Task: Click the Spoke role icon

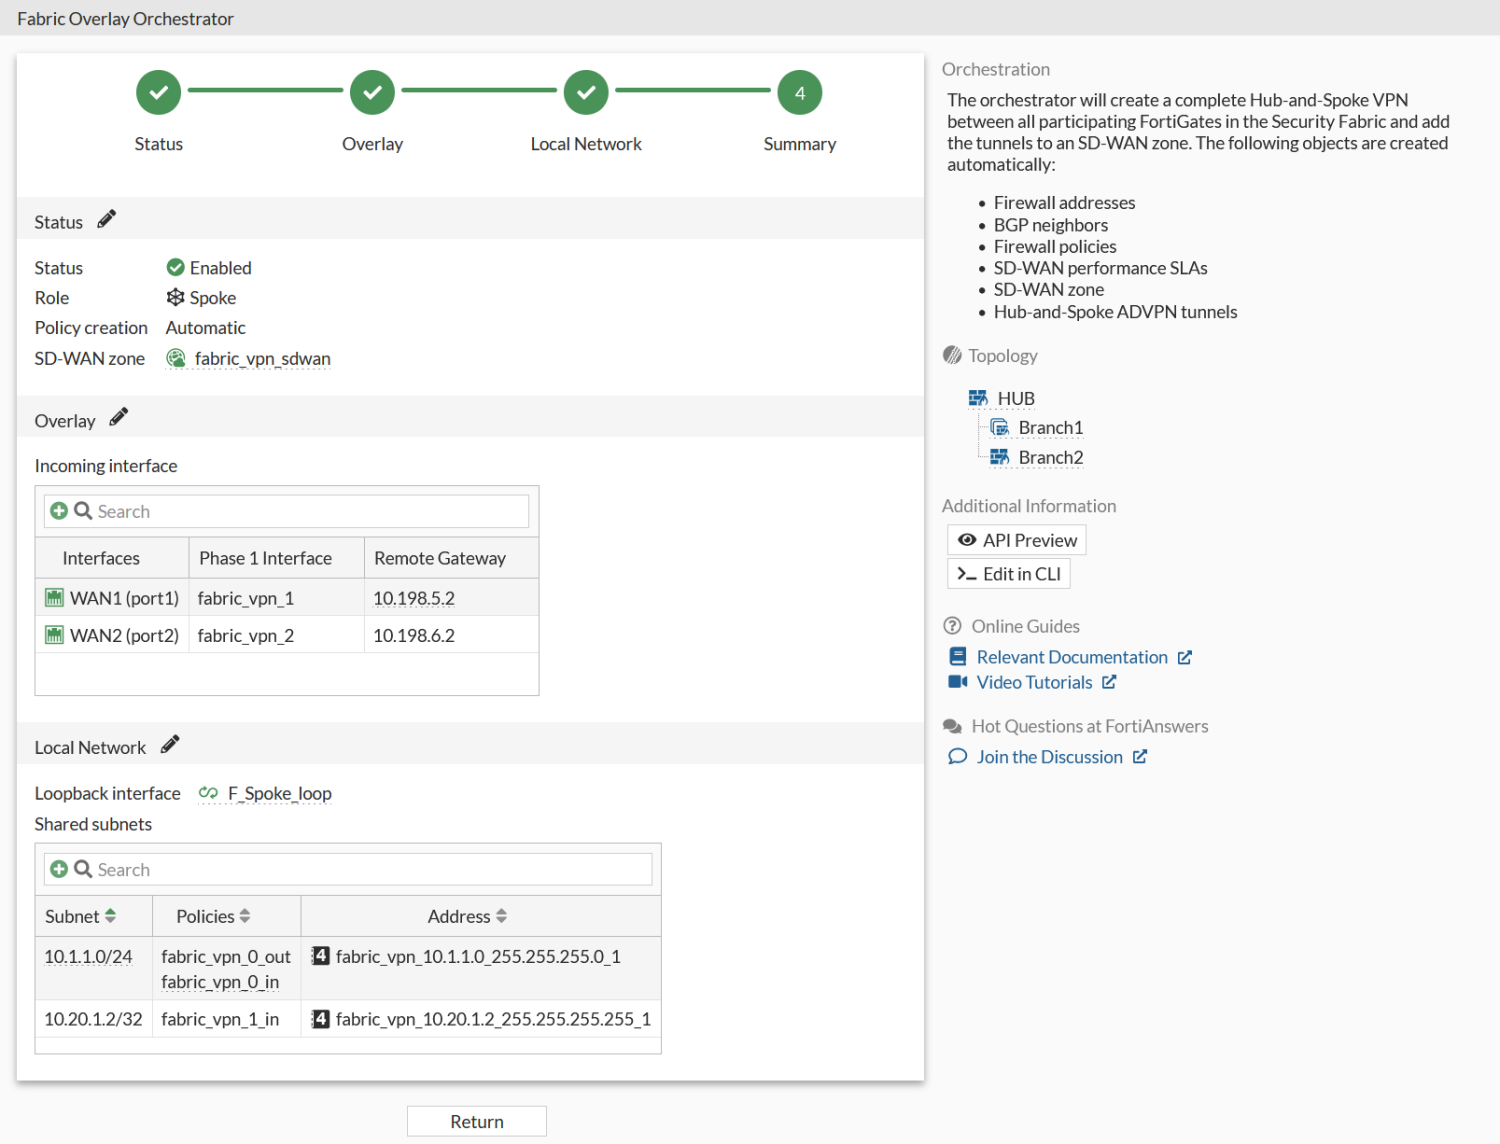Action: coord(174,297)
